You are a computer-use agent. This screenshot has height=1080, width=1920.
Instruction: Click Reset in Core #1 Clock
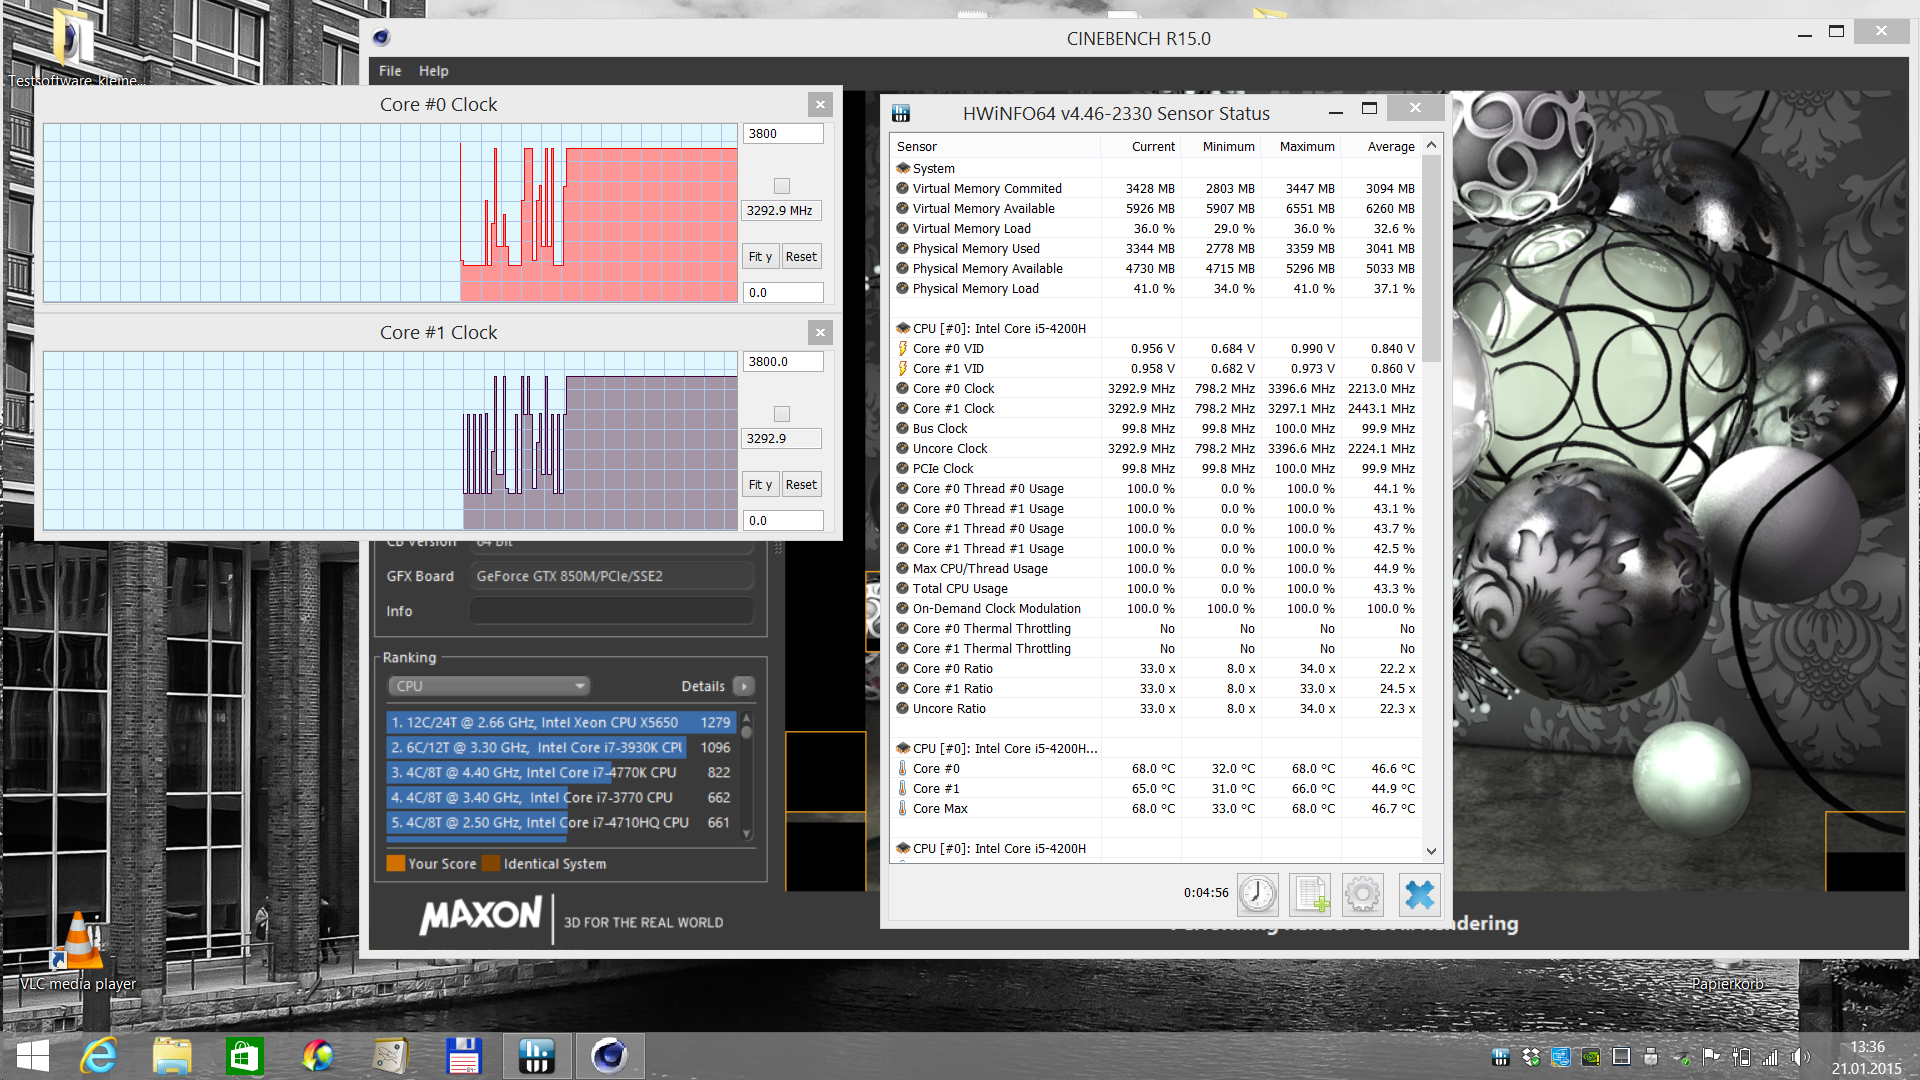801,485
